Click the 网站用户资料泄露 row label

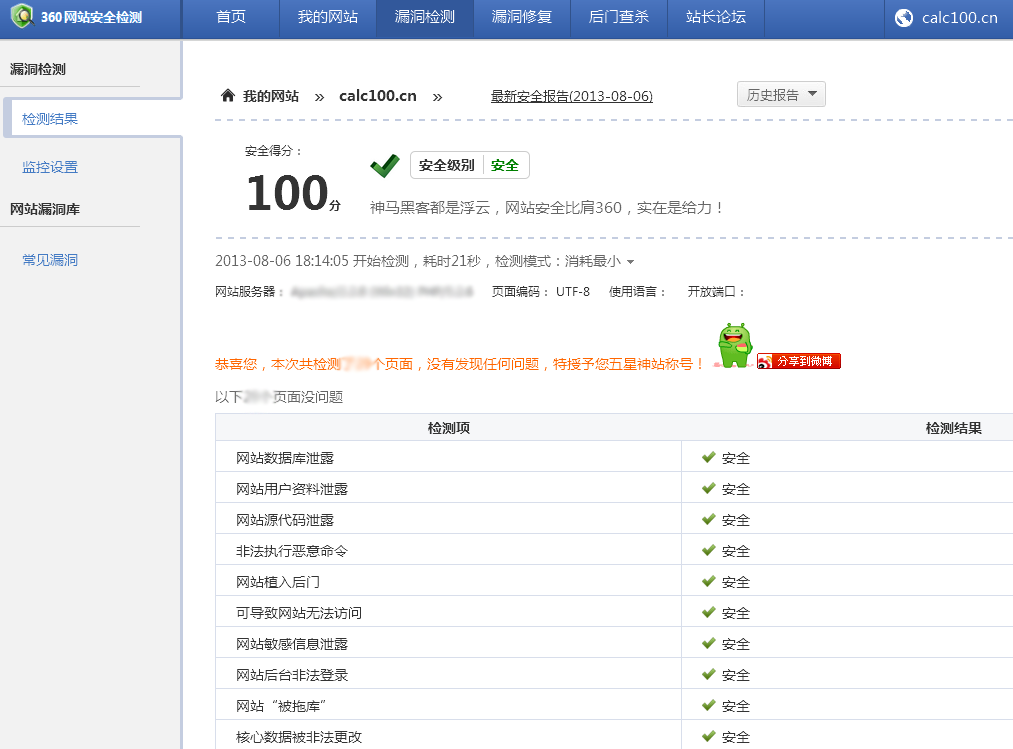[292, 489]
